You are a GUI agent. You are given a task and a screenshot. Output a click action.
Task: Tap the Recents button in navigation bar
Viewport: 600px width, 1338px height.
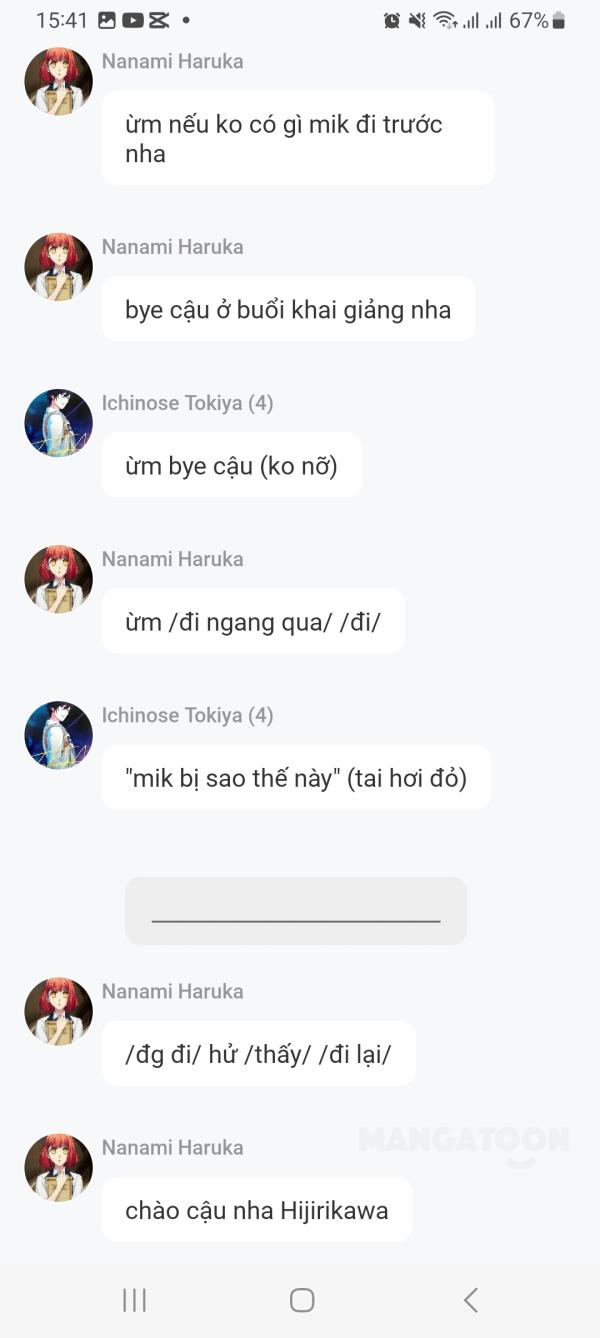(133, 1300)
